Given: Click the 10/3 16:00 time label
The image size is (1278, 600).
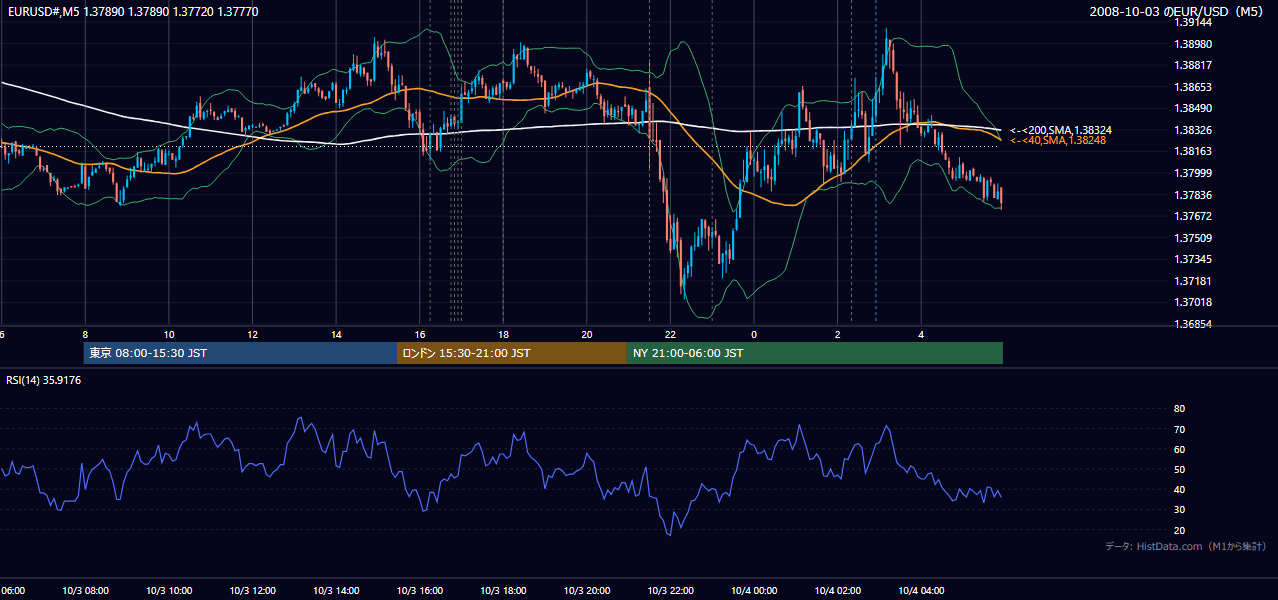Looking at the screenshot, I should 420,591.
